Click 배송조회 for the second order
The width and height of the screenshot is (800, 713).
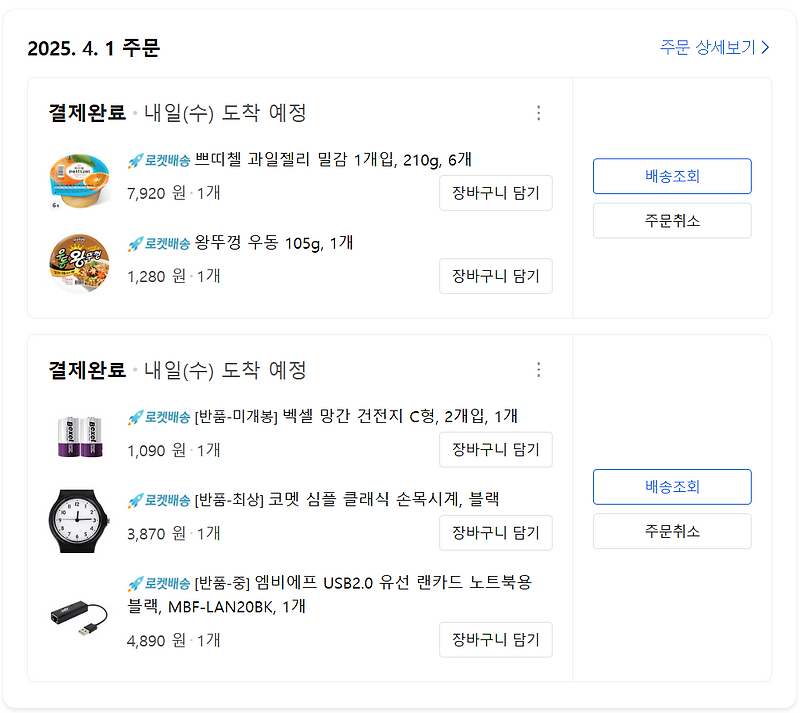[x=672, y=487]
